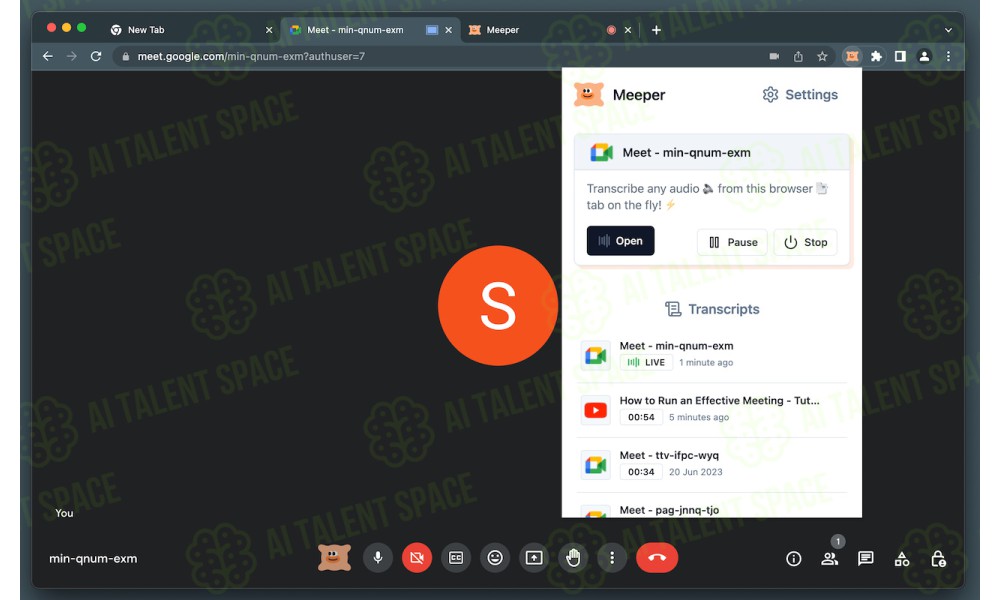This screenshot has width=1000, height=600.
Task: Toggle closed captions in Meet
Action: (x=456, y=558)
